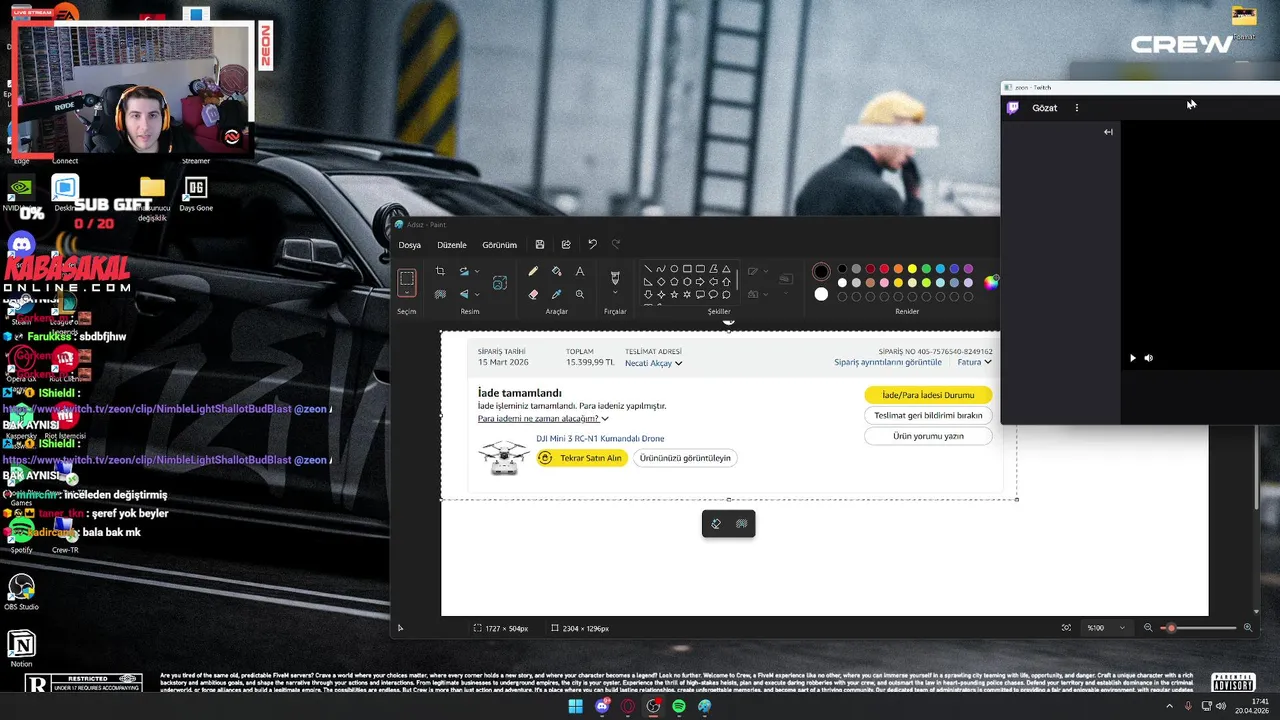Open the Görünüm menu

(500, 245)
